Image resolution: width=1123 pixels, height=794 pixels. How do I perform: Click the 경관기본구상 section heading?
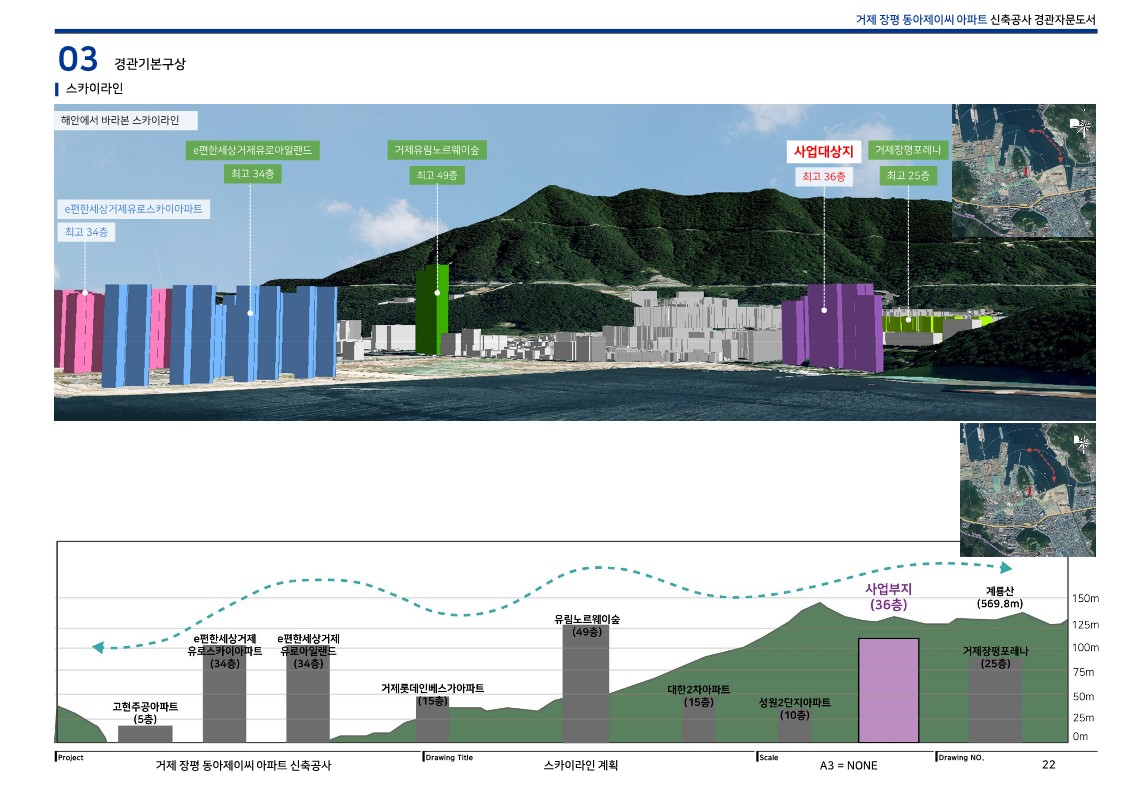pos(150,64)
